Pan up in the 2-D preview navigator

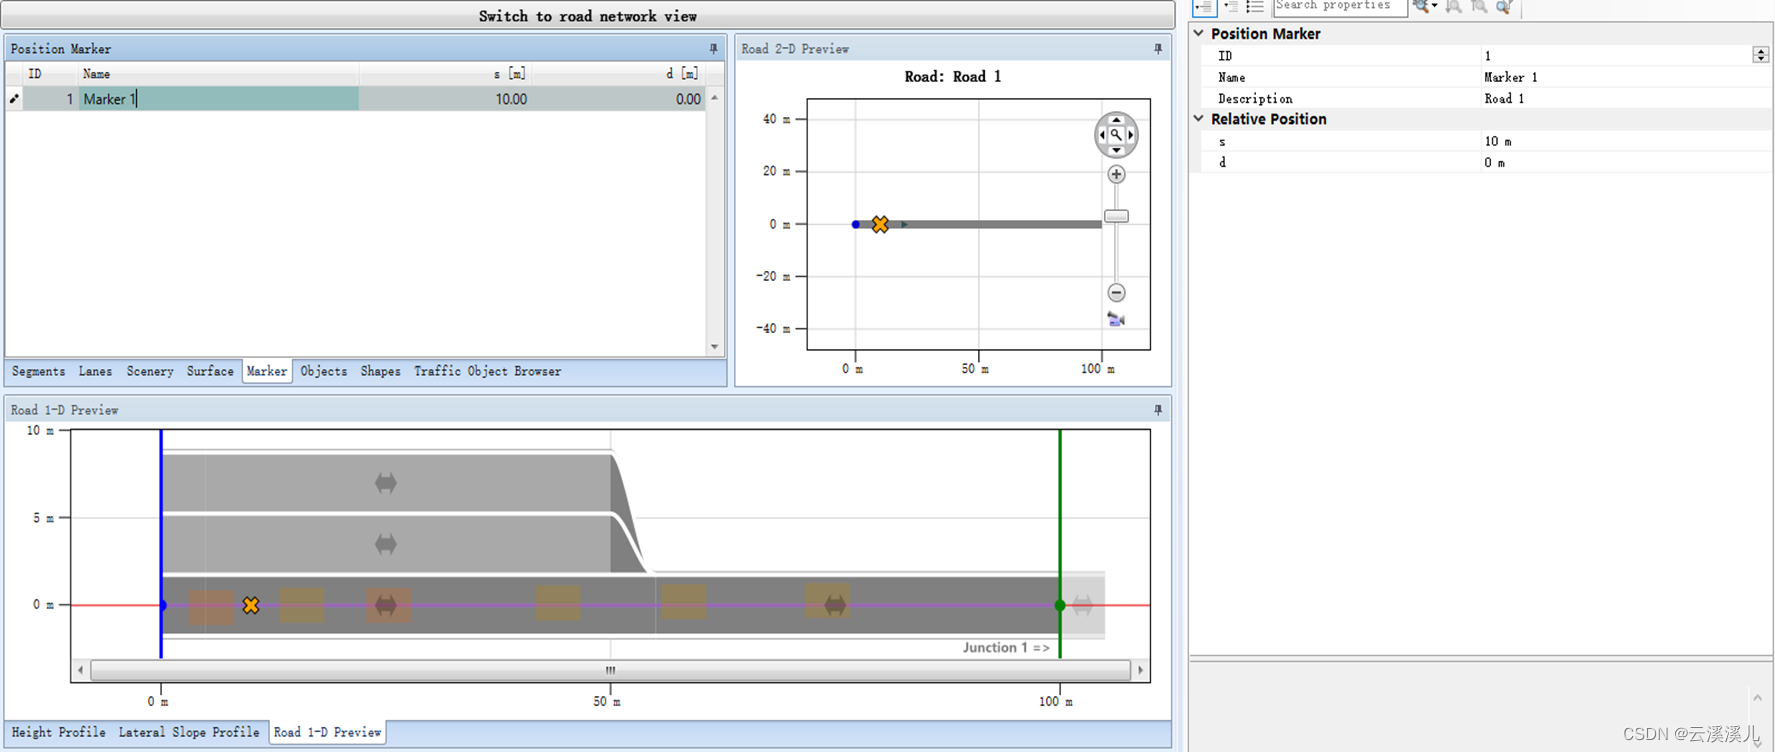(x=1116, y=120)
